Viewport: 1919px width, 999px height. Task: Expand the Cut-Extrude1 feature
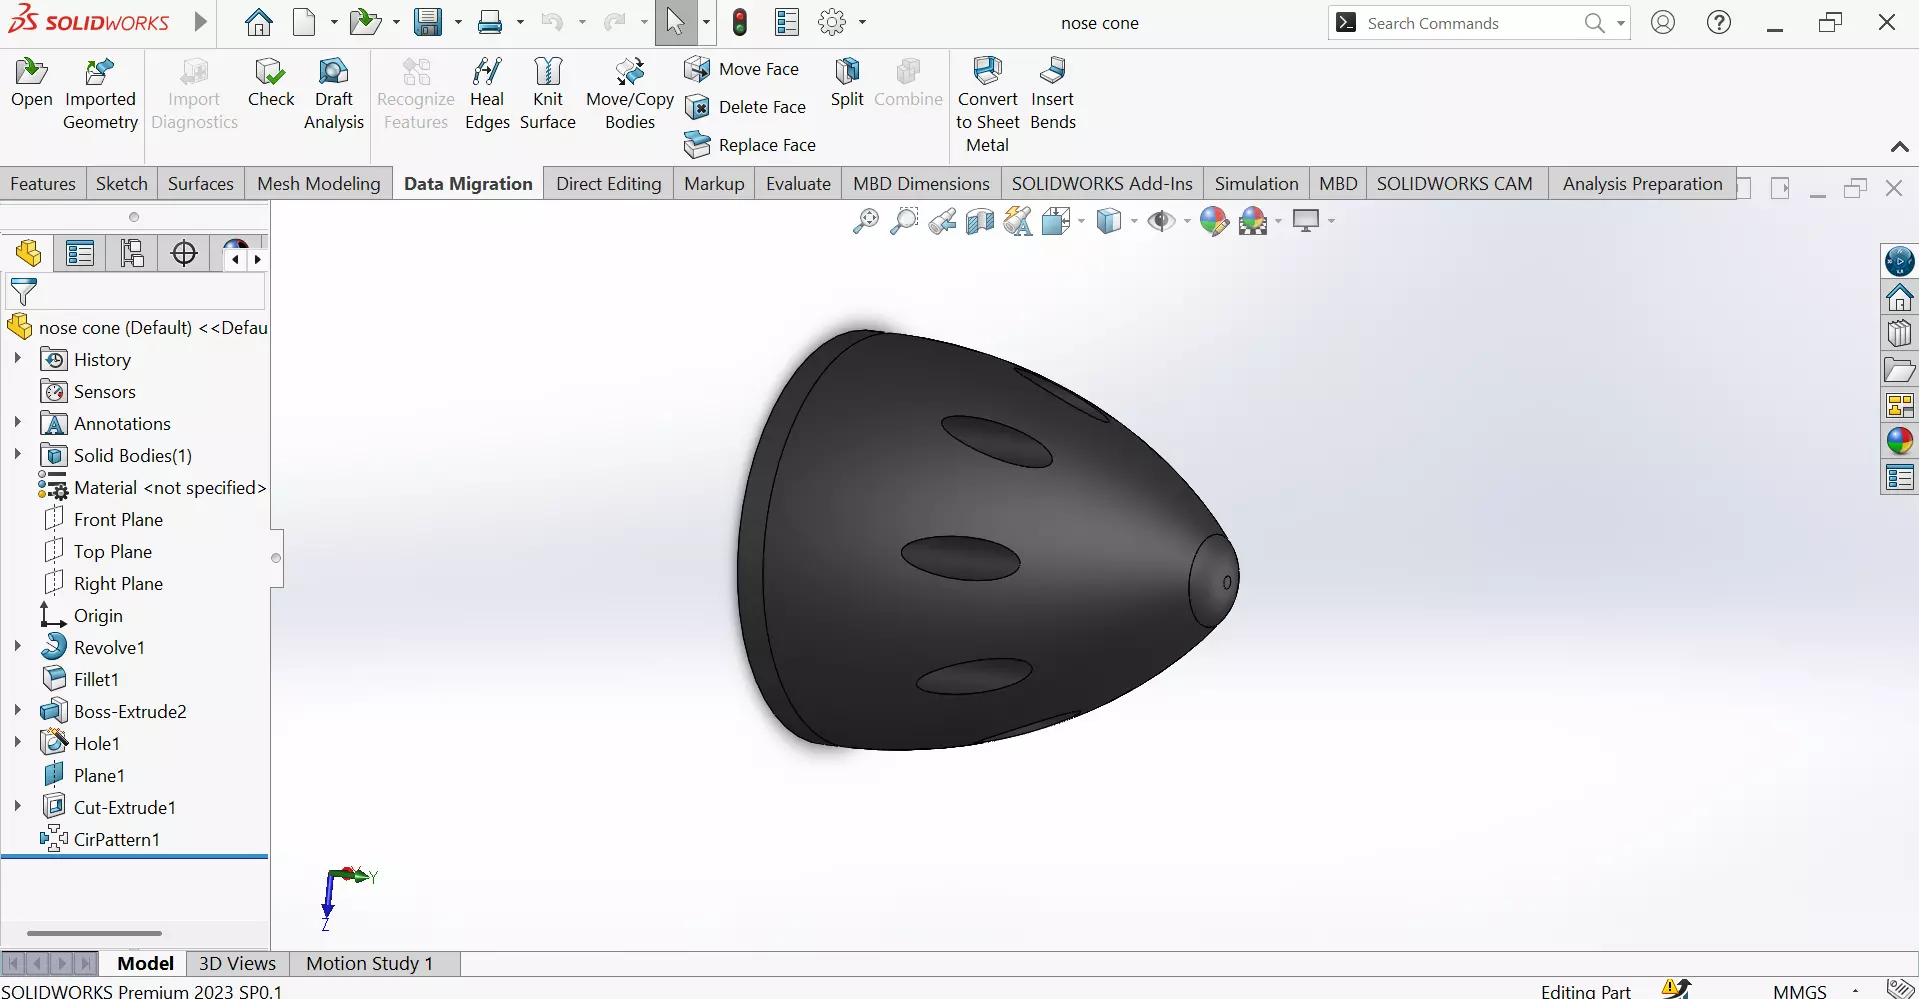[x=17, y=806]
